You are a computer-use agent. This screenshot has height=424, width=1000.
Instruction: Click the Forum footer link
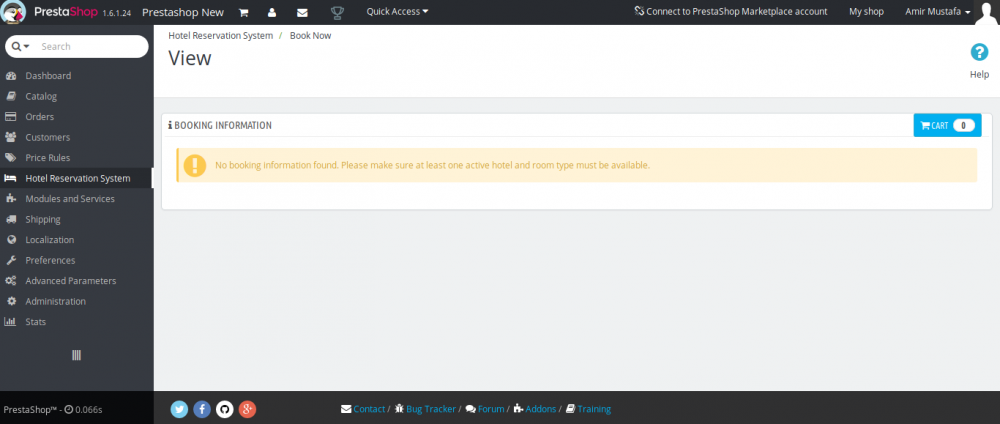pos(485,409)
